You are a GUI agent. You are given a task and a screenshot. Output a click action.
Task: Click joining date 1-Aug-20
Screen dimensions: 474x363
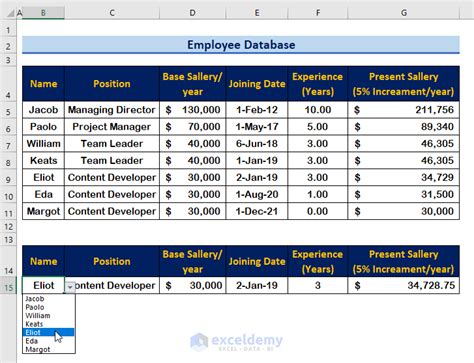click(257, 194)
